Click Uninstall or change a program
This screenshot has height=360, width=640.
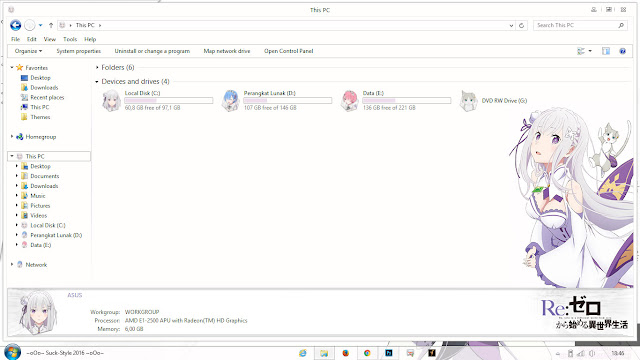pyautogui.click(x=152, y=51)
